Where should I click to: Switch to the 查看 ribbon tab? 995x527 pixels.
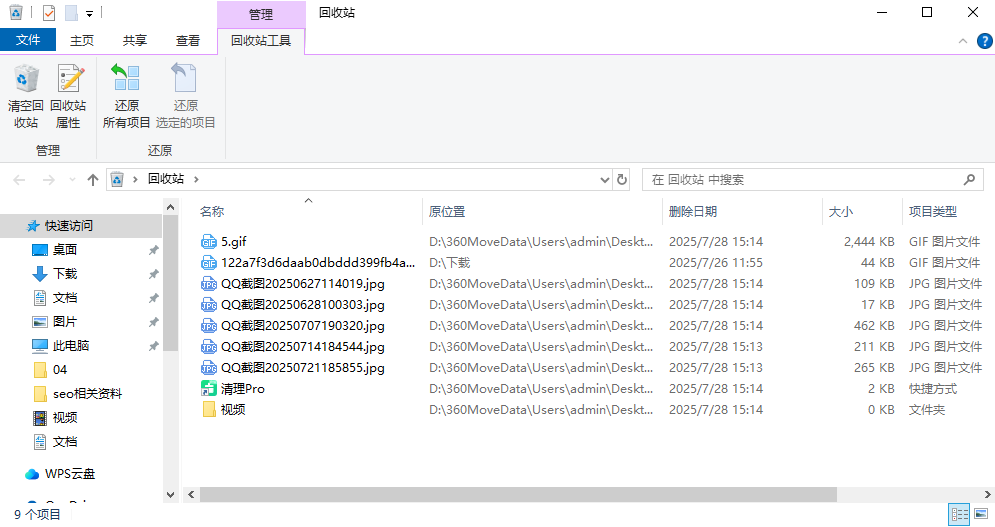[x=188, y=41]
